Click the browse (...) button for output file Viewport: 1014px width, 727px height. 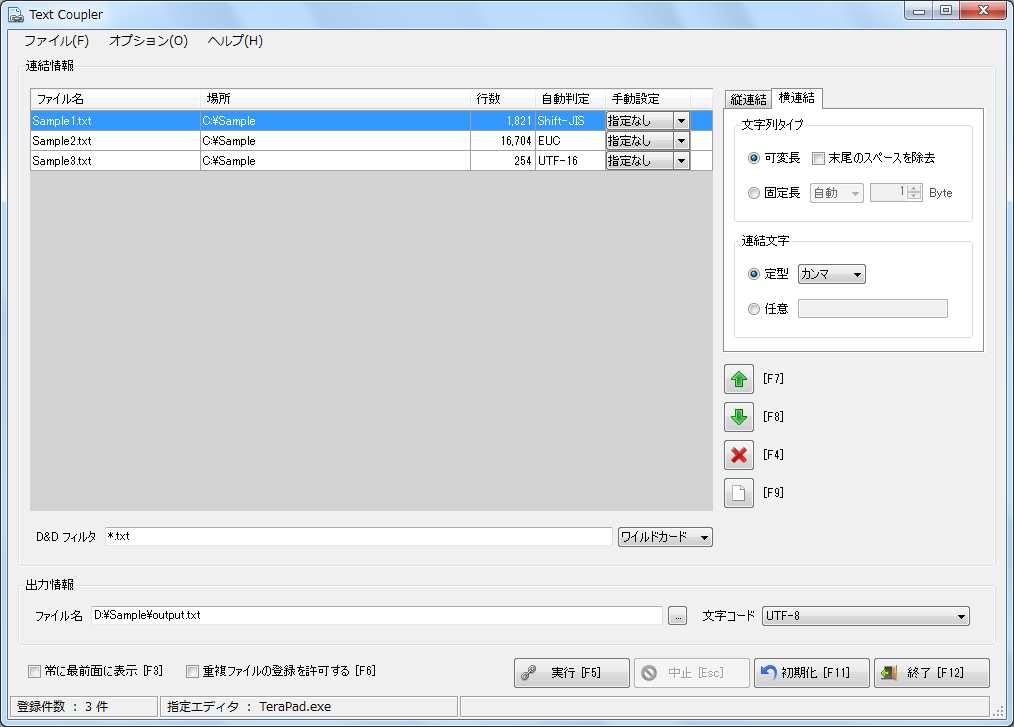(677, 616)
